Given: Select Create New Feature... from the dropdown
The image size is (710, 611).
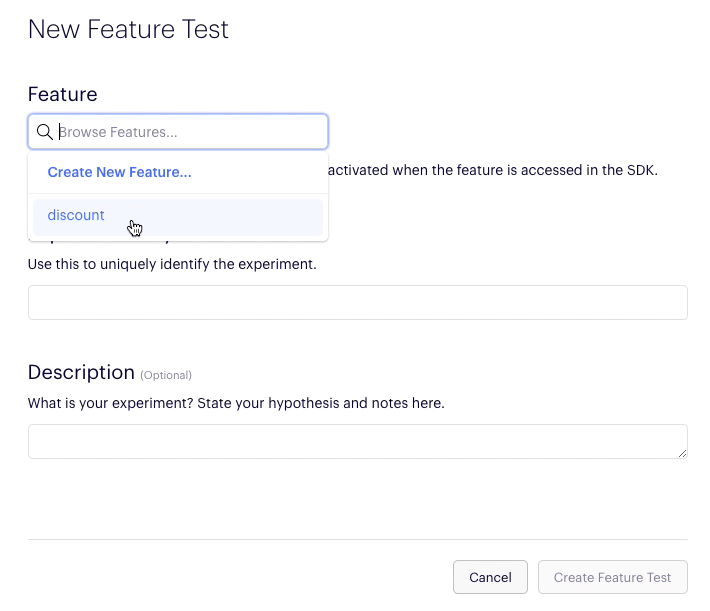Looking at the screenshot, I should (x=119, y=172).
